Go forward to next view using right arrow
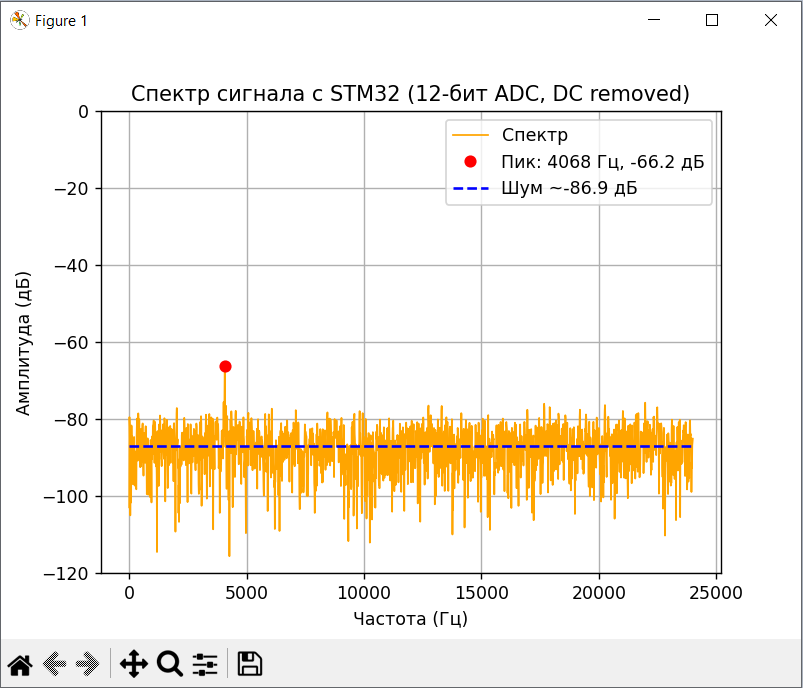 pyautogui.click(x=88, y=663)
